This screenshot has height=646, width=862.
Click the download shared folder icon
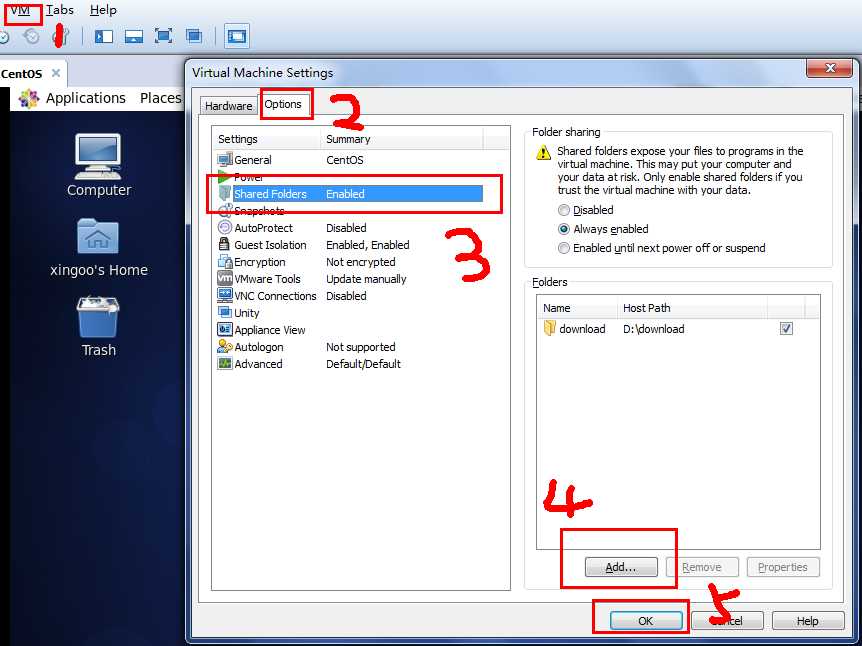click(549, 329)
